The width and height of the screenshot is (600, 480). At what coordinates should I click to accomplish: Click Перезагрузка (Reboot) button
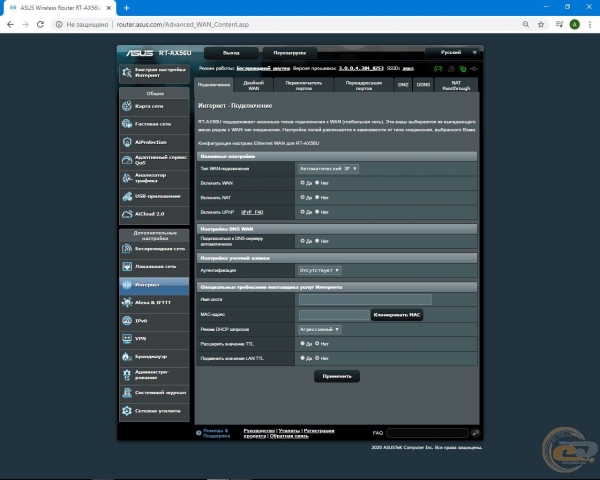(290, 53)
